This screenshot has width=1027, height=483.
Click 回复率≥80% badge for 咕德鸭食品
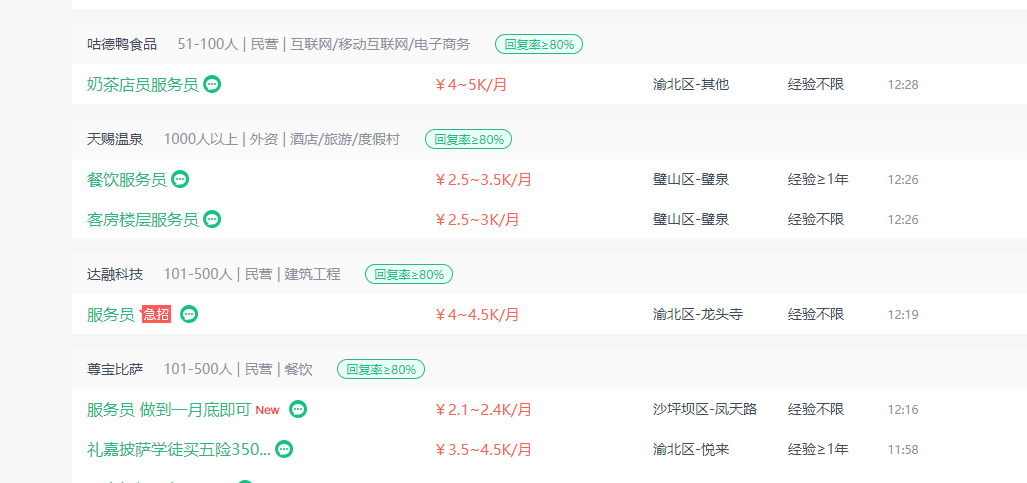click(539, 45)
